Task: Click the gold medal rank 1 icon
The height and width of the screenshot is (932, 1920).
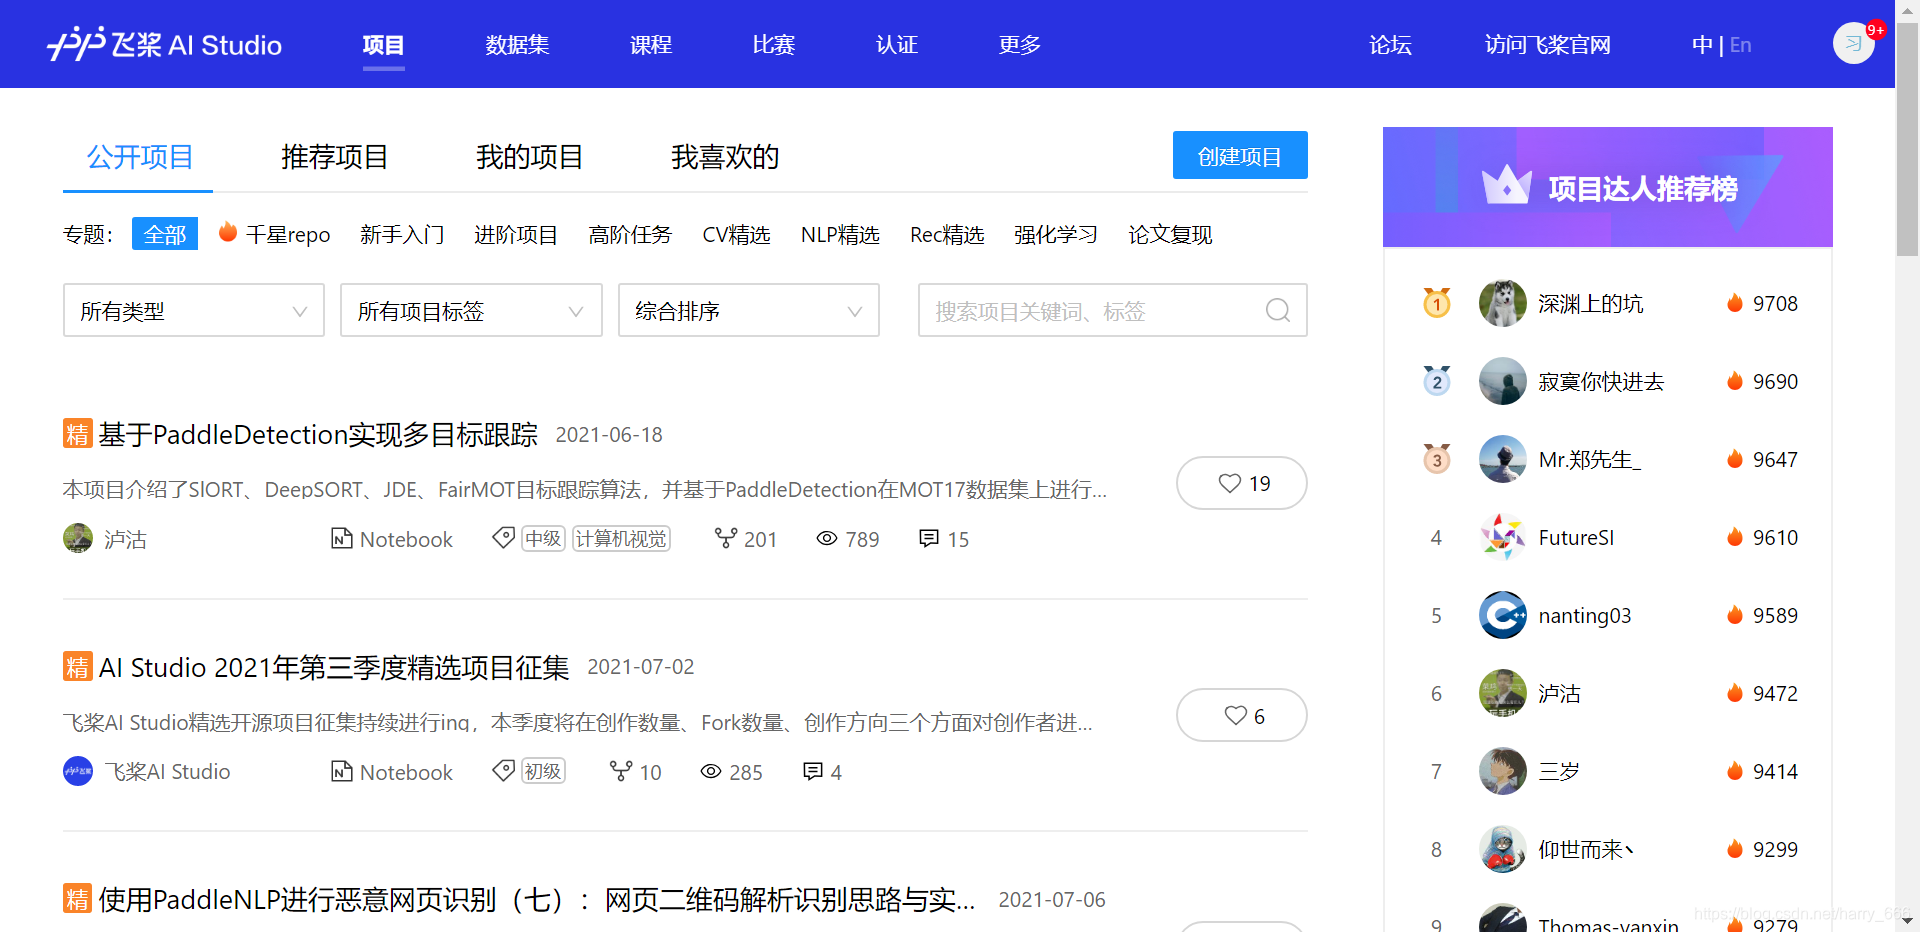Action: [1437, 302]
